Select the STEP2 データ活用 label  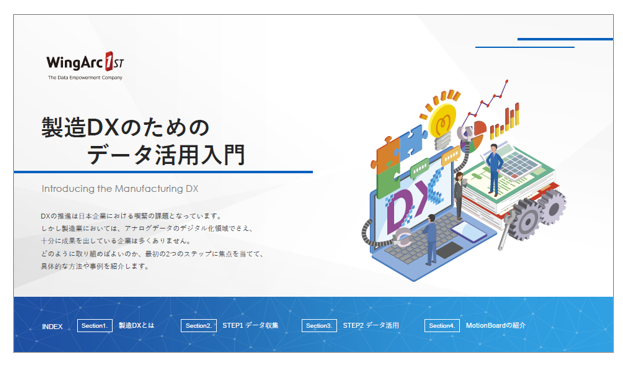point(371,325)
